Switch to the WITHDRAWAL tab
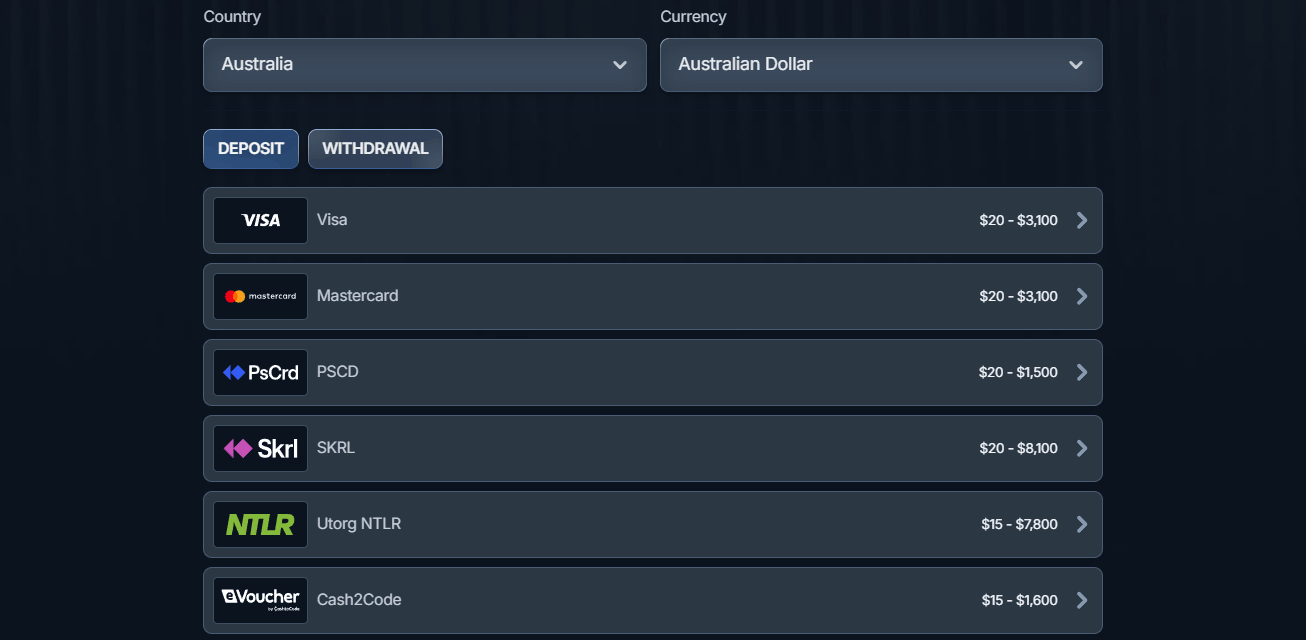 (375, 148)
